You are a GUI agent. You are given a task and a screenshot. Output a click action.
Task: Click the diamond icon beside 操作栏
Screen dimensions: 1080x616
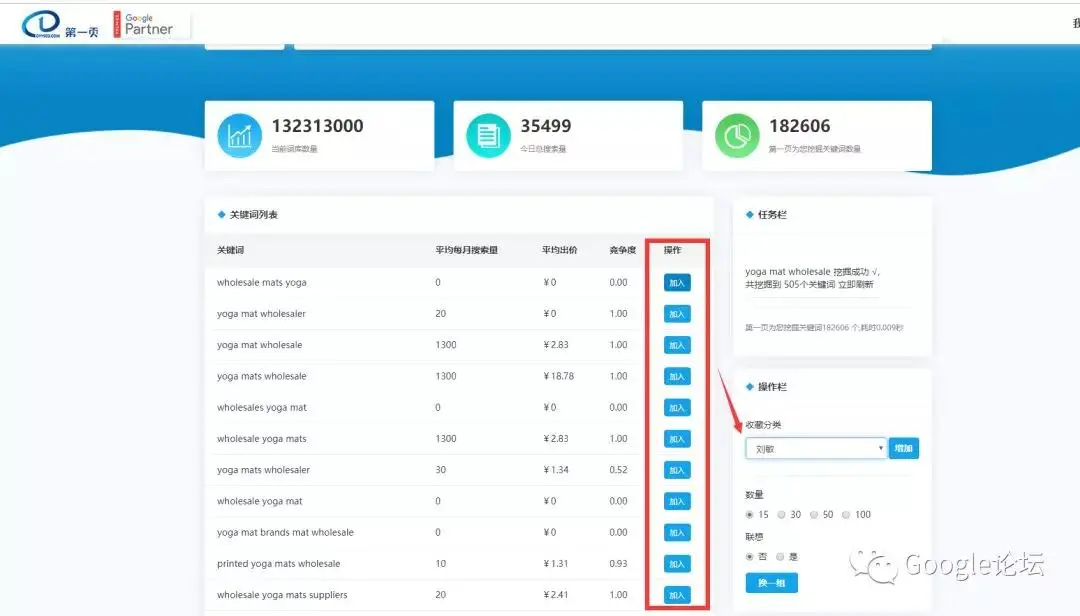(x=749, y=387)
